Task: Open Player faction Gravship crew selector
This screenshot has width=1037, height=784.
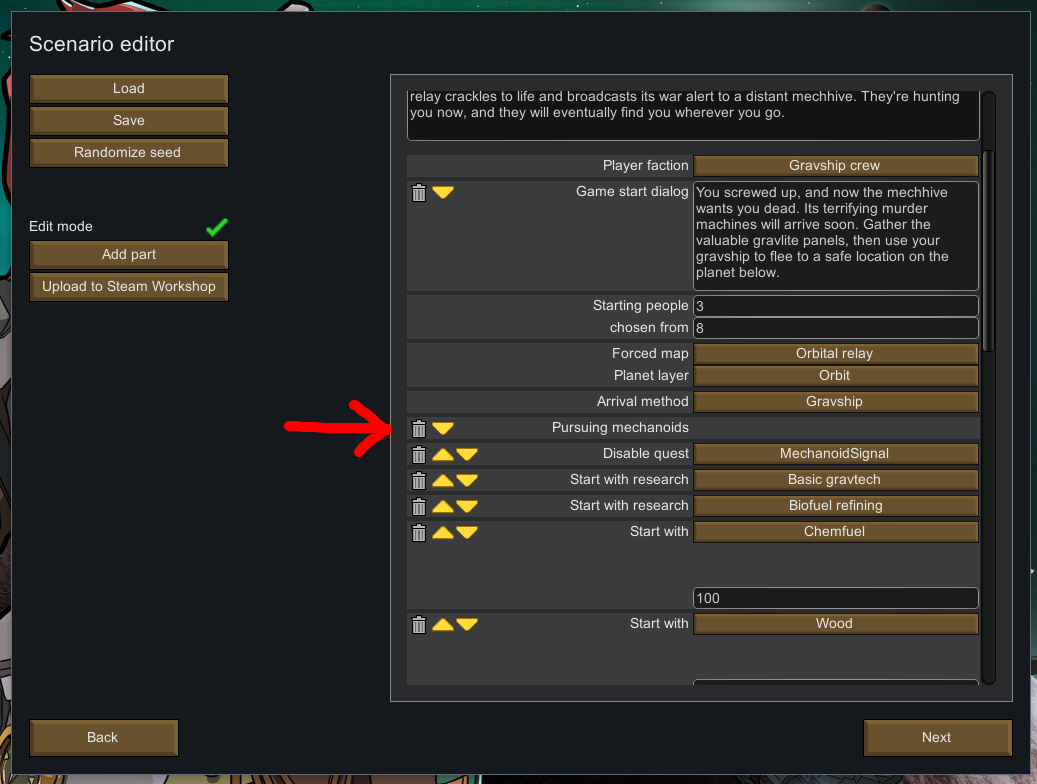Action: point(835,165)
